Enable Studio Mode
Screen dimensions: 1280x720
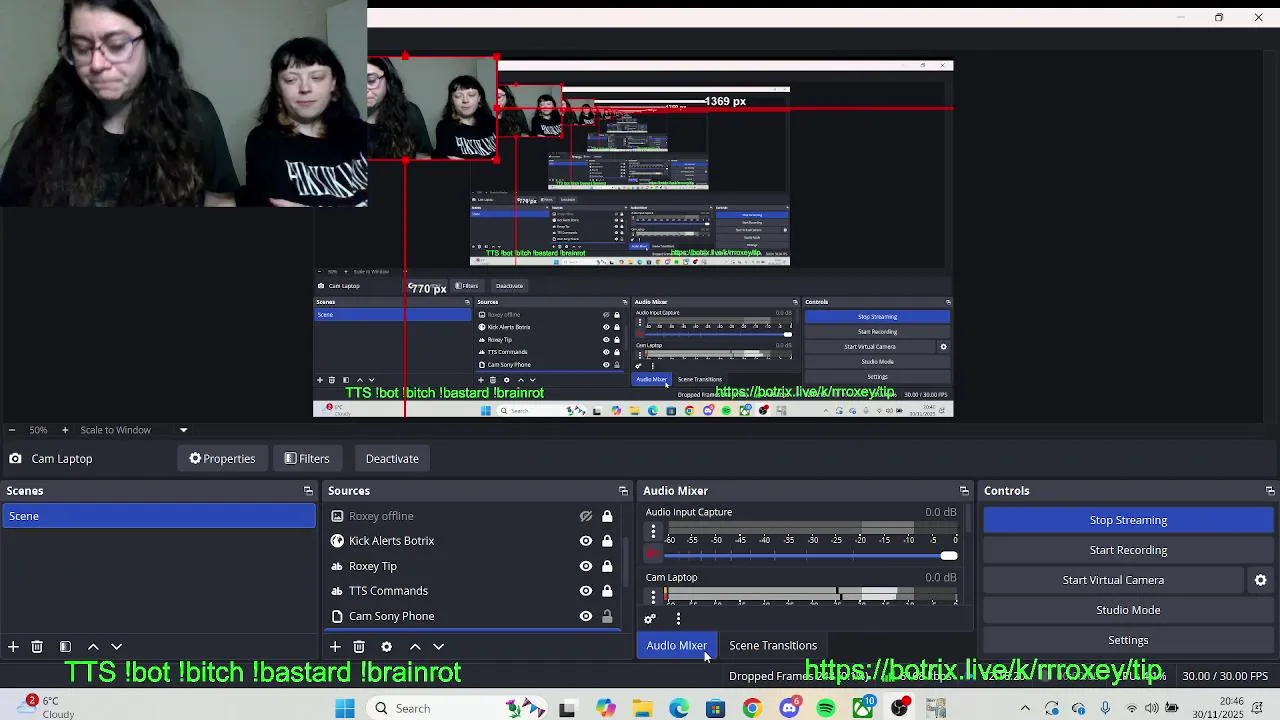click(x=1128, y=610)
